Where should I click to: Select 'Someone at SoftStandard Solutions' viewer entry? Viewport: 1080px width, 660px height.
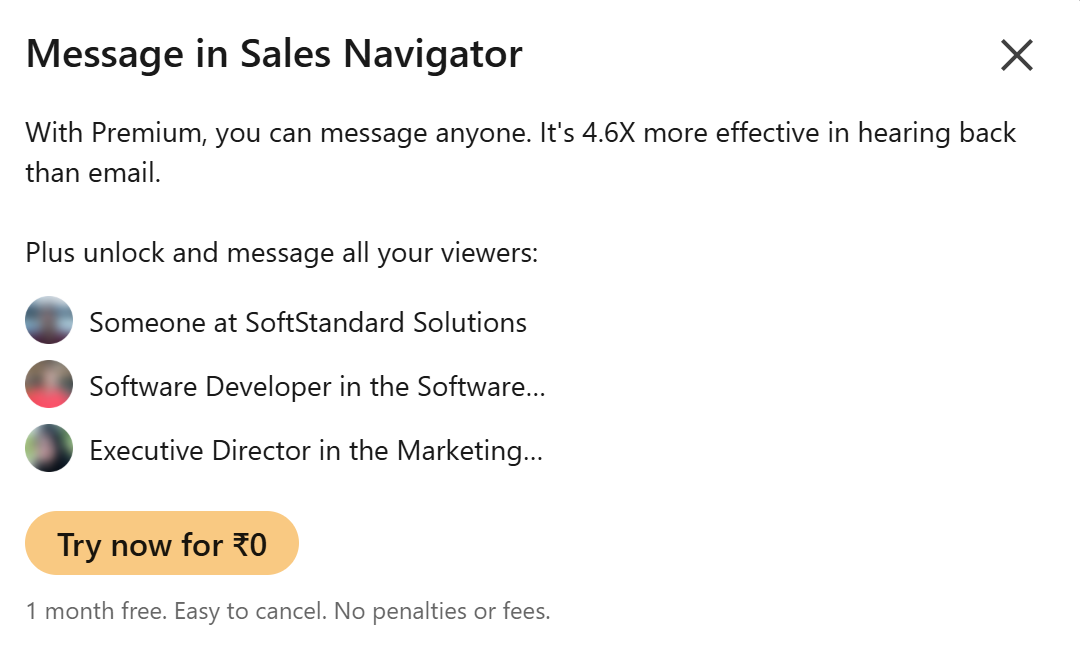click(x=308, y=322)
